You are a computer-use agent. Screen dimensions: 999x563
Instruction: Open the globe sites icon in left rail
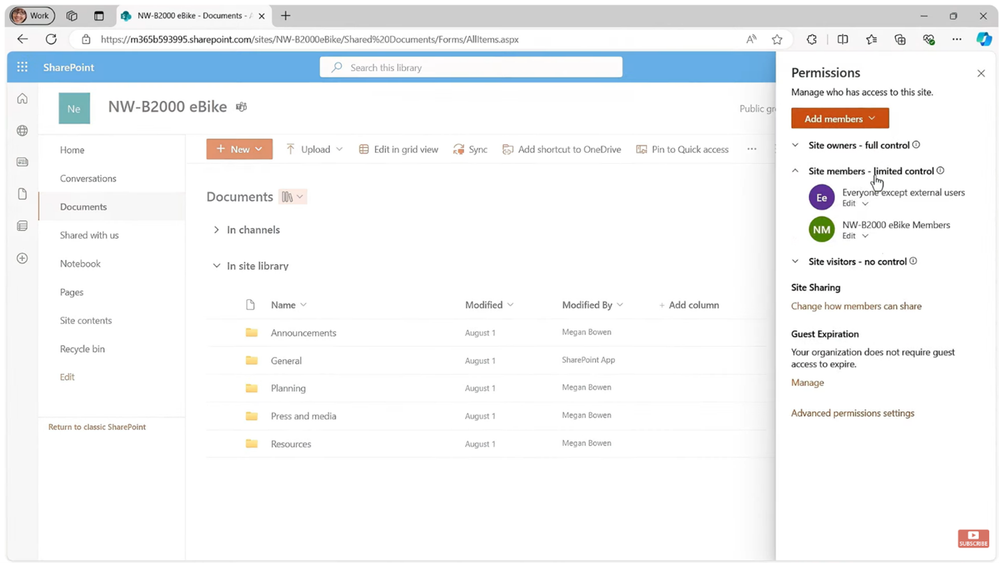(22, 131)
